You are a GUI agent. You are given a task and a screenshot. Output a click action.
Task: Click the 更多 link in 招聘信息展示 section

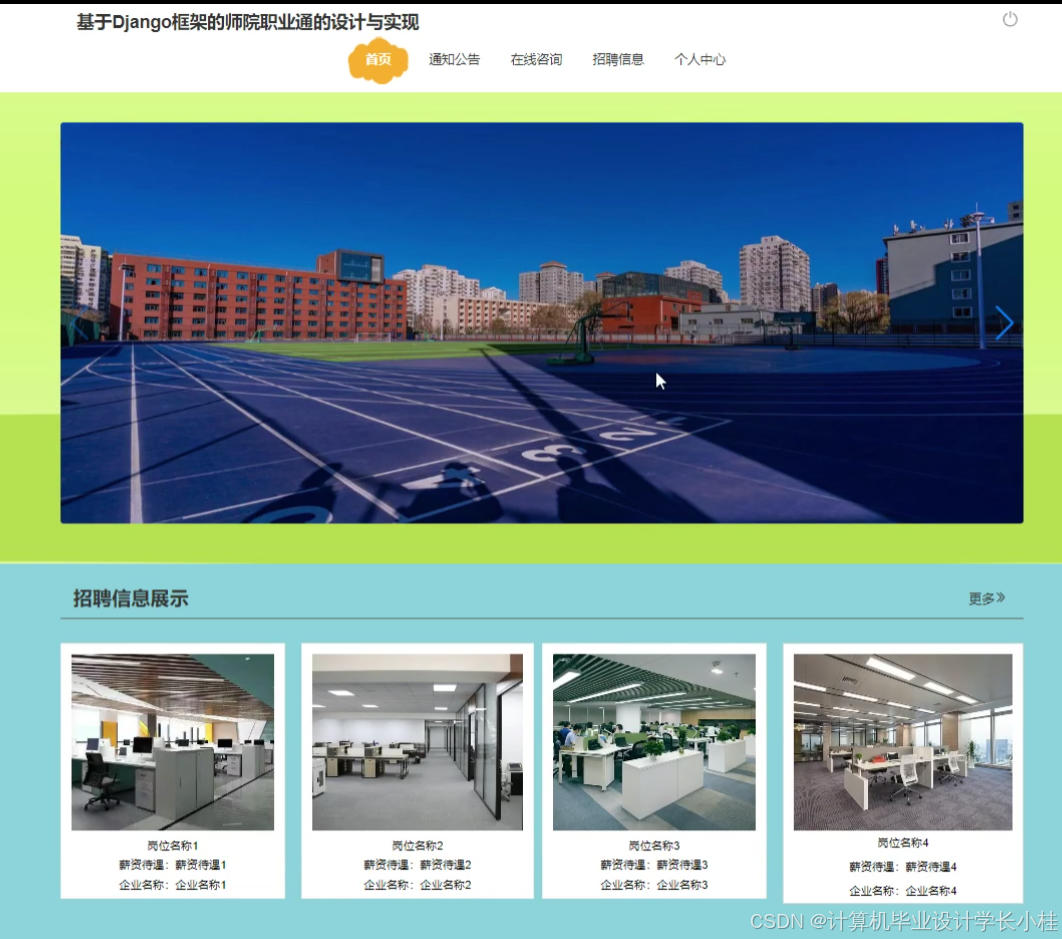point(980,595)
